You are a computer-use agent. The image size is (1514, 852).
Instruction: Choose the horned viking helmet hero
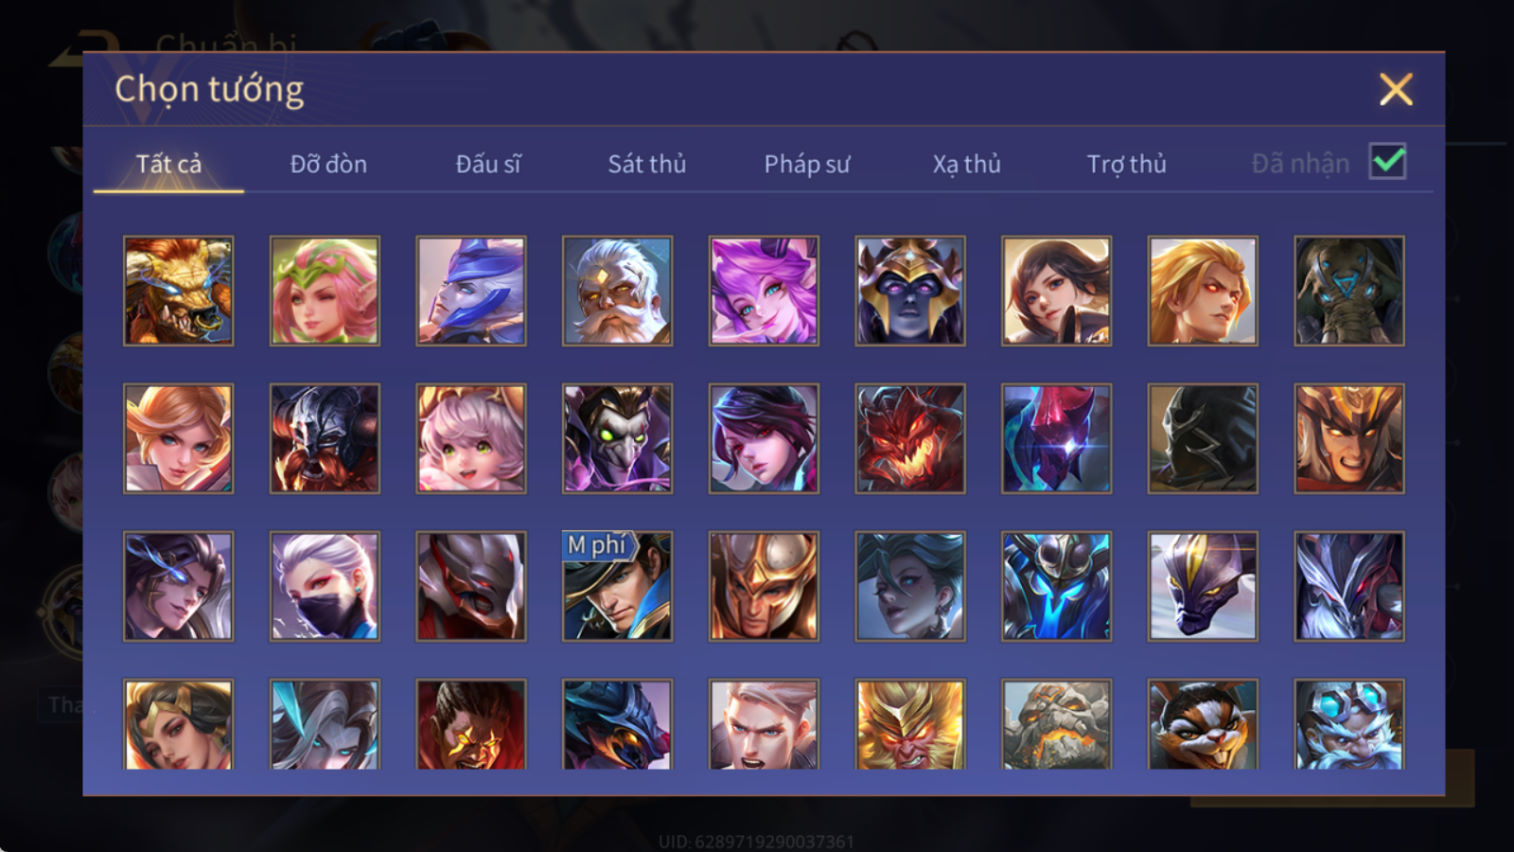coord(325,439)
